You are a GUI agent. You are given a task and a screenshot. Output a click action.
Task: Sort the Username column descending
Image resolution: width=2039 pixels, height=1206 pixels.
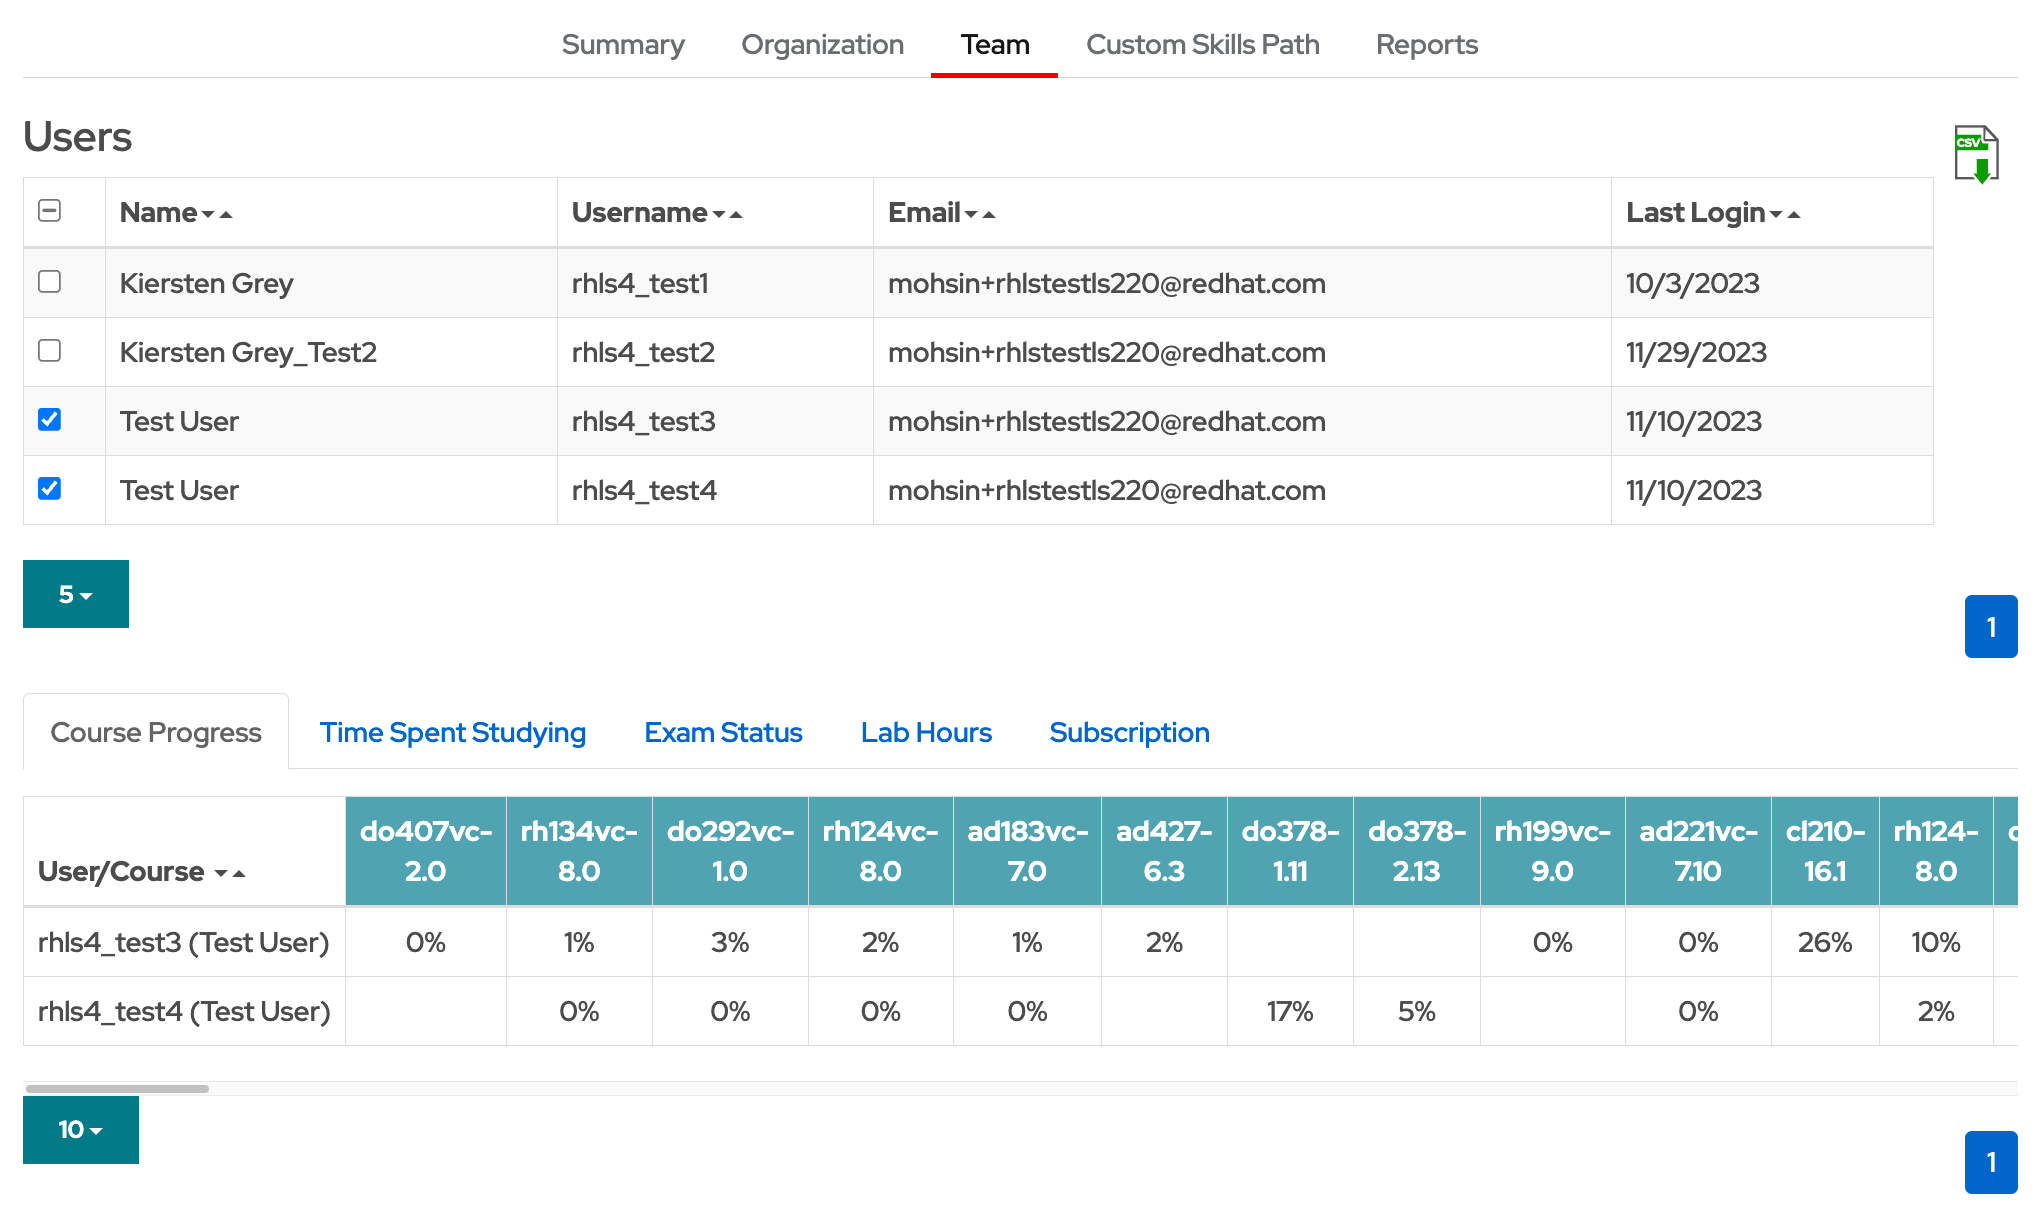tap(719, 214)
